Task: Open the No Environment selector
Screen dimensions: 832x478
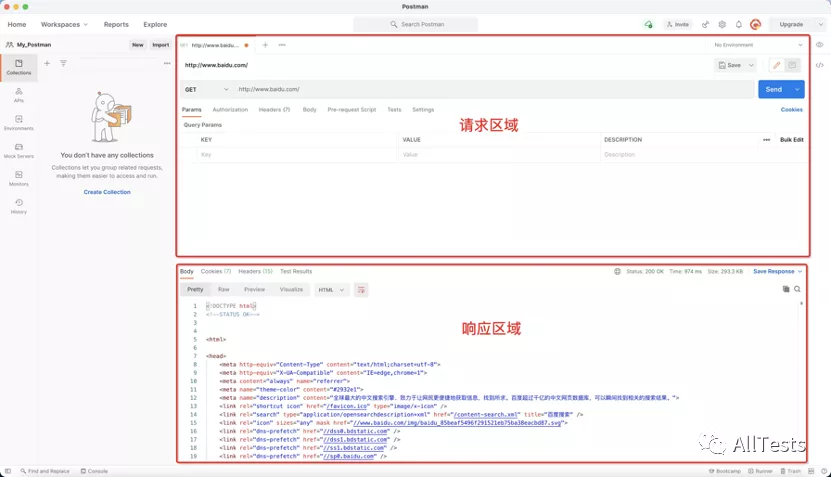Action: [758, 45]
